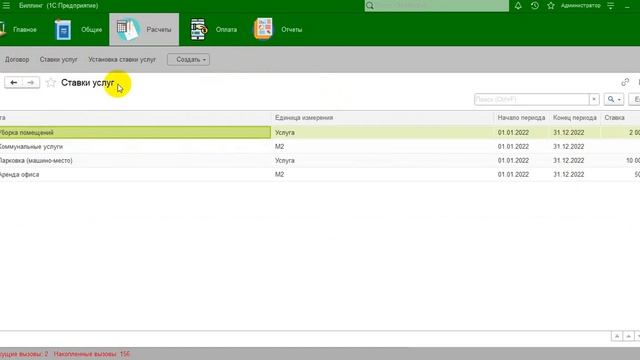Viewport: 640px width, 360px height.
Task: Click Услуга unit in Парковка row
Action: click(x=284, y=160)
